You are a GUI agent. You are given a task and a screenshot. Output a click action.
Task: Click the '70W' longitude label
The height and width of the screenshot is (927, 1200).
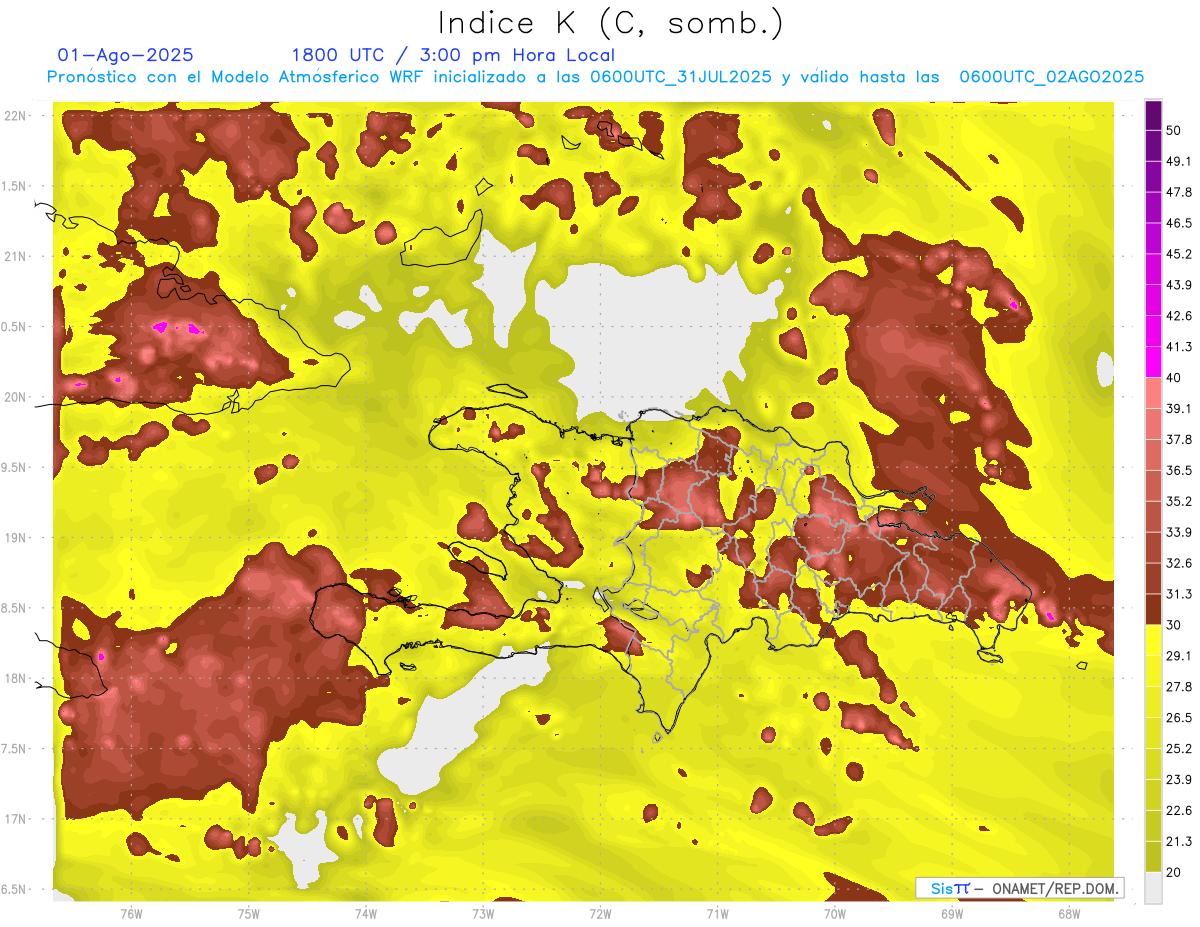(835, 913)
